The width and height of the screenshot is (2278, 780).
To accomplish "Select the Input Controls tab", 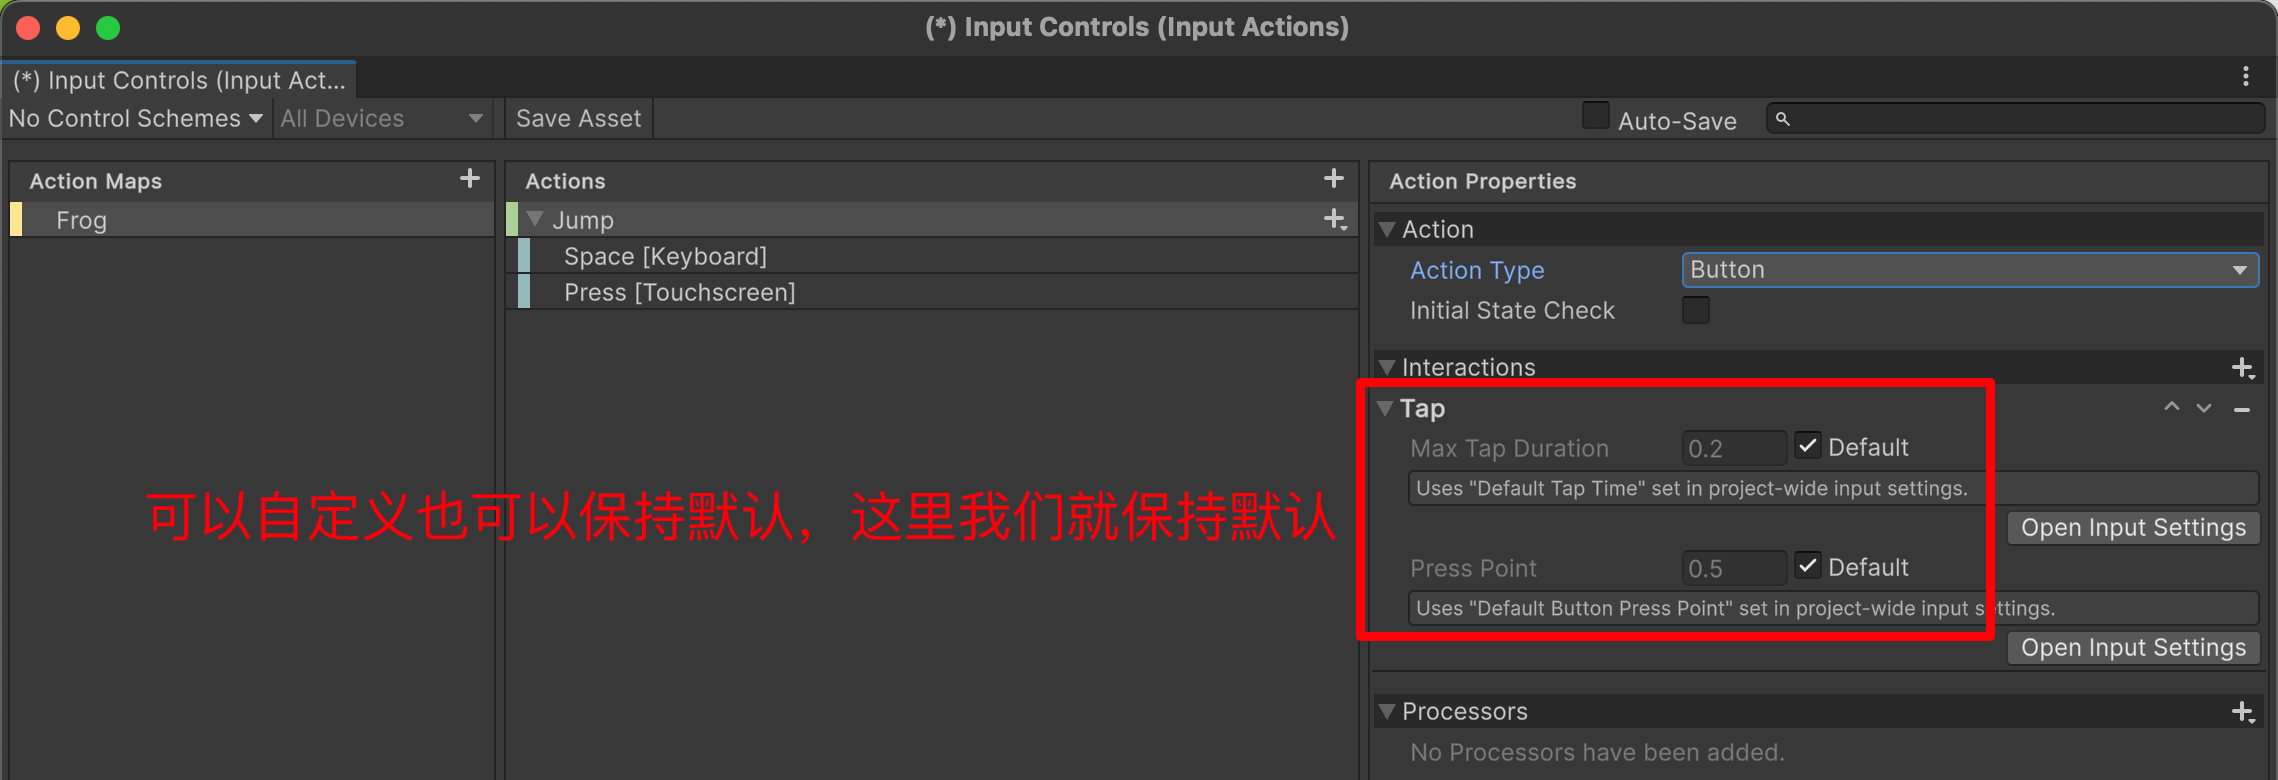I will (x=180, y=80).
